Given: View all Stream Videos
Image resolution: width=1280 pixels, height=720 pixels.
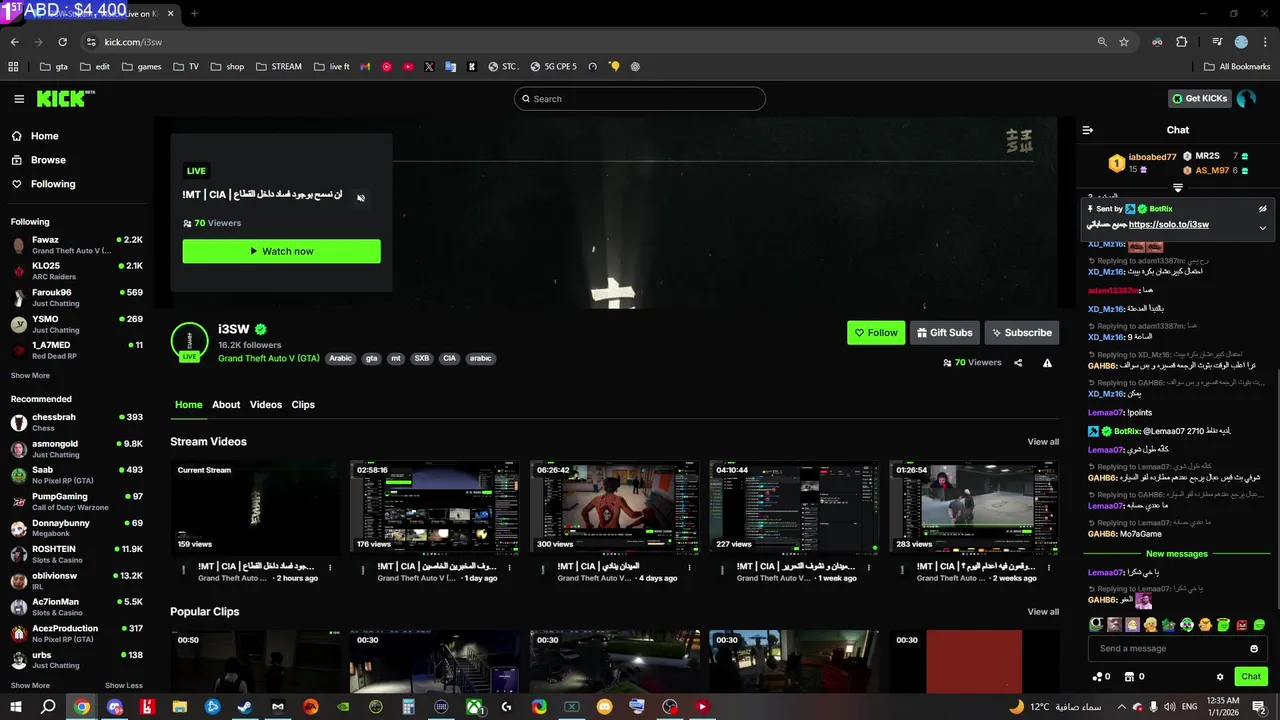Looking at the screenshot, I should click(x=1043, y=442).
